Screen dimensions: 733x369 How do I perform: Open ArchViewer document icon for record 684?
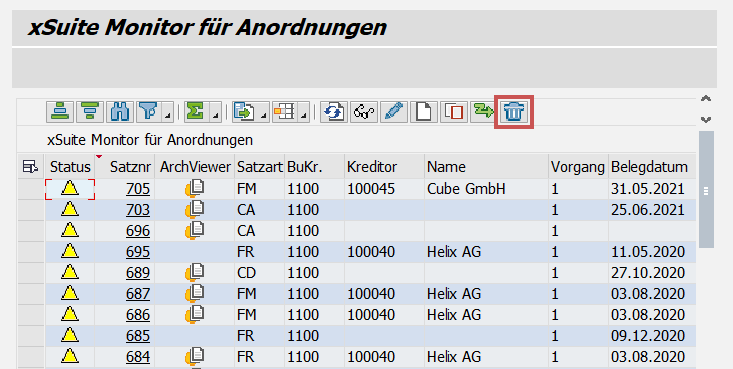(194, 356)
